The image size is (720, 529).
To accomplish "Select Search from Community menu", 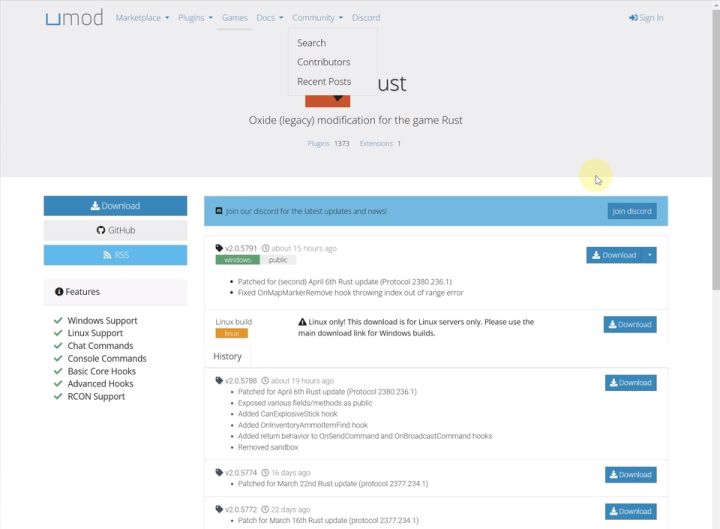I will [311, 43].
